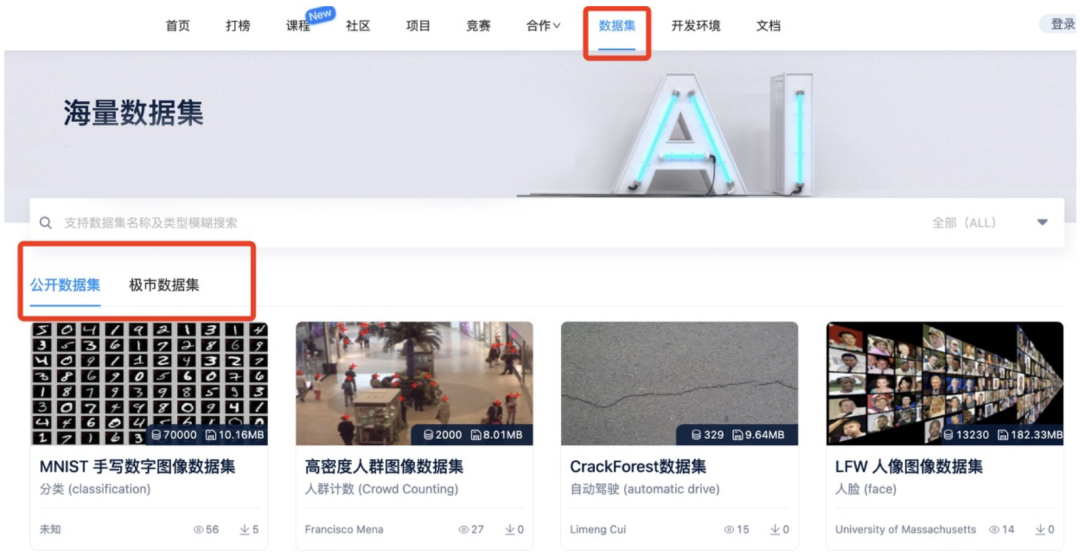Open the 全部 (ALL) filter dropdown
This screenshot has height=559, width=1080.
coord(964,223)
